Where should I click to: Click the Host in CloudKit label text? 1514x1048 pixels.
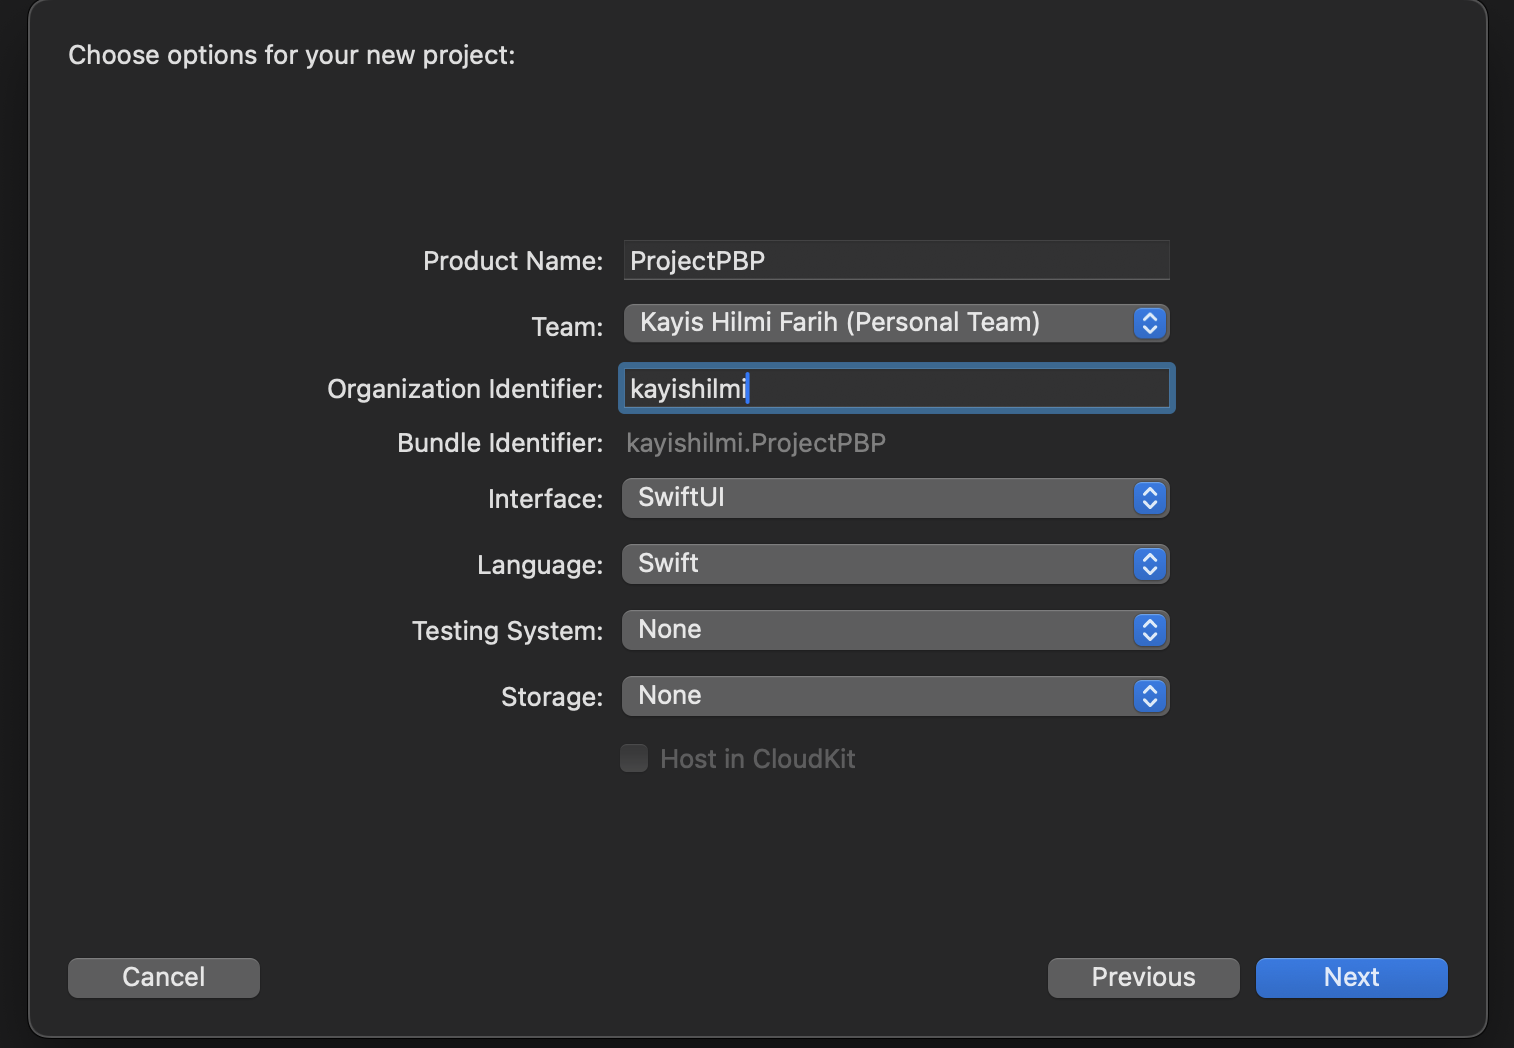coord(757,759)
